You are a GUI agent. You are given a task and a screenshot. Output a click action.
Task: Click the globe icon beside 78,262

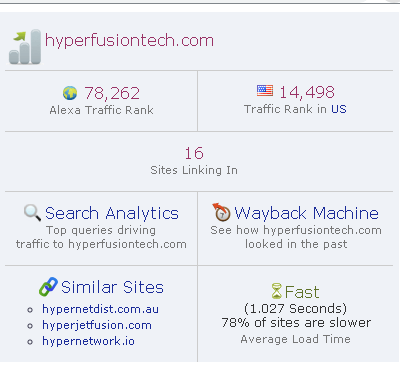[70, 93]
